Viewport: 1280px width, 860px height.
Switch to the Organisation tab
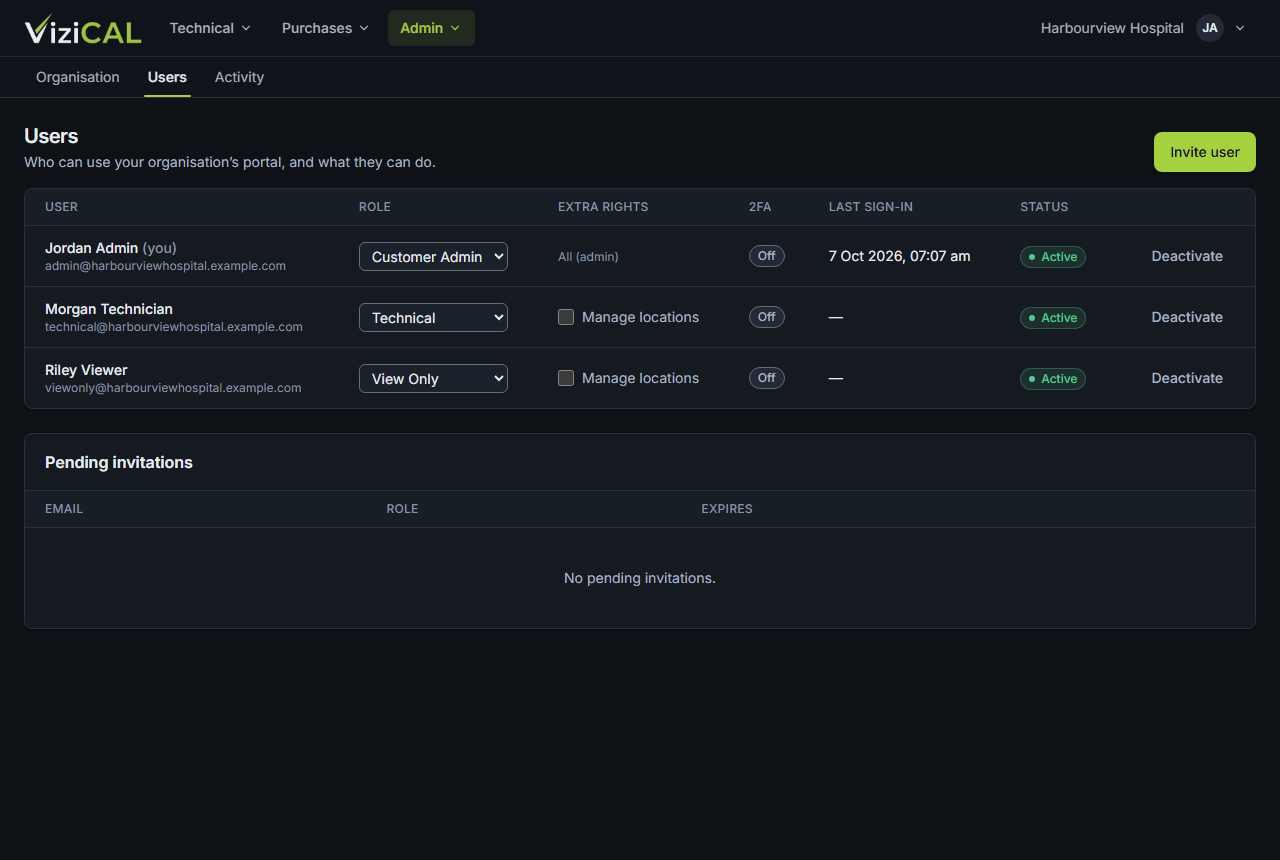pyautogui.click(x=78, y=77)
